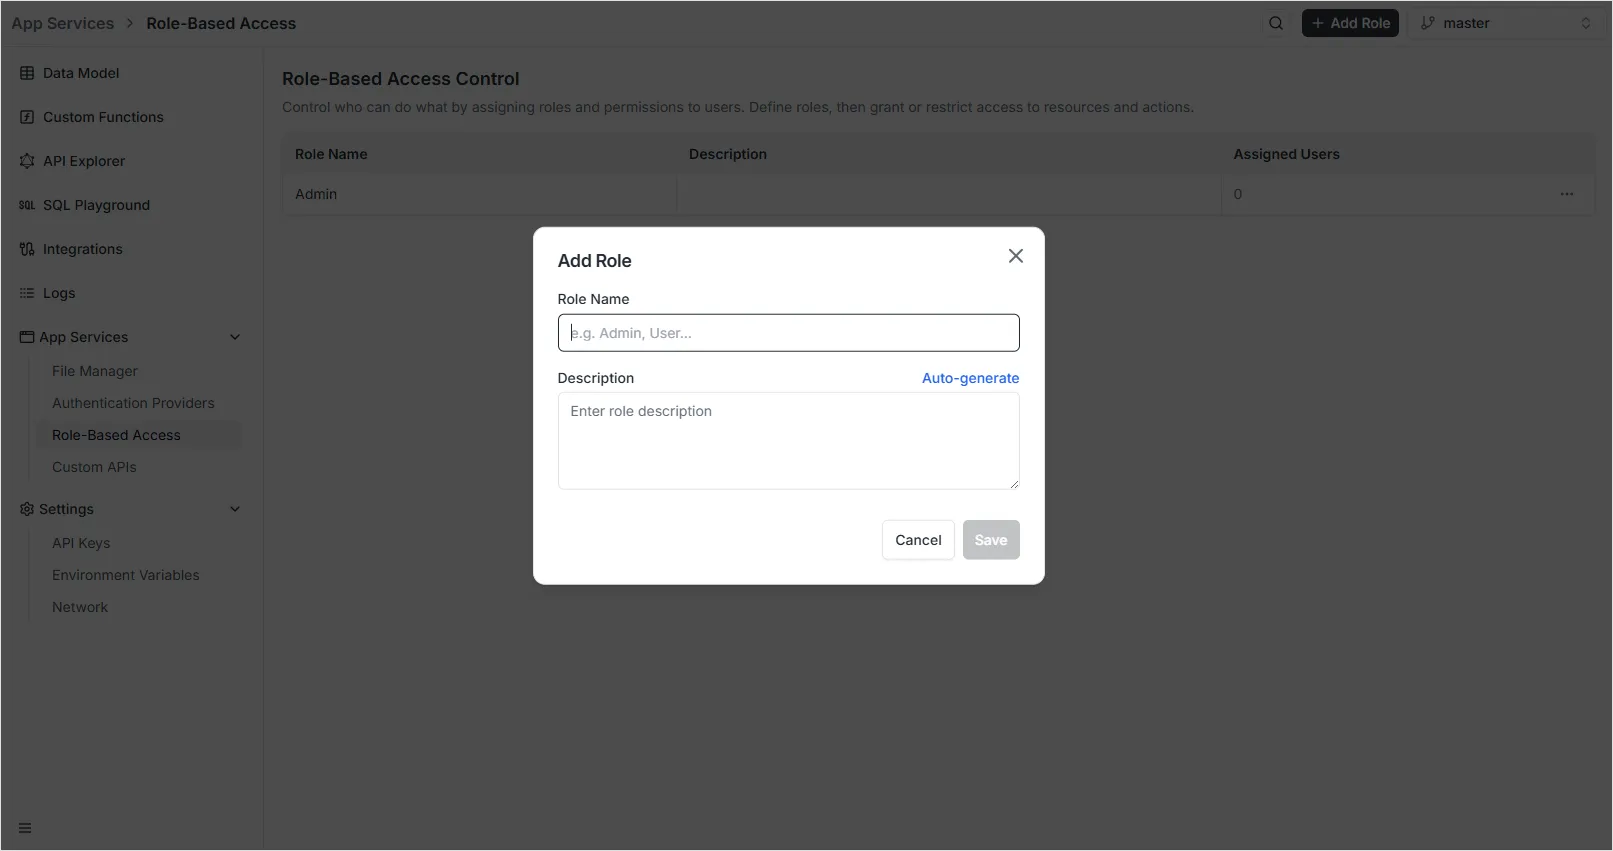1613x851 pixels.
Task: Close the Add Role dialog
Action: pyautogui.click(x=1015, y=256)
